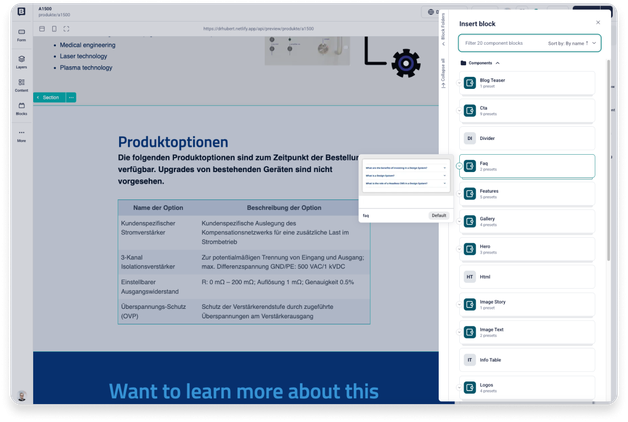This screenshot has width=628, height=422.
Task: Click the gear graphic in the preview
Action: [406, 63]
